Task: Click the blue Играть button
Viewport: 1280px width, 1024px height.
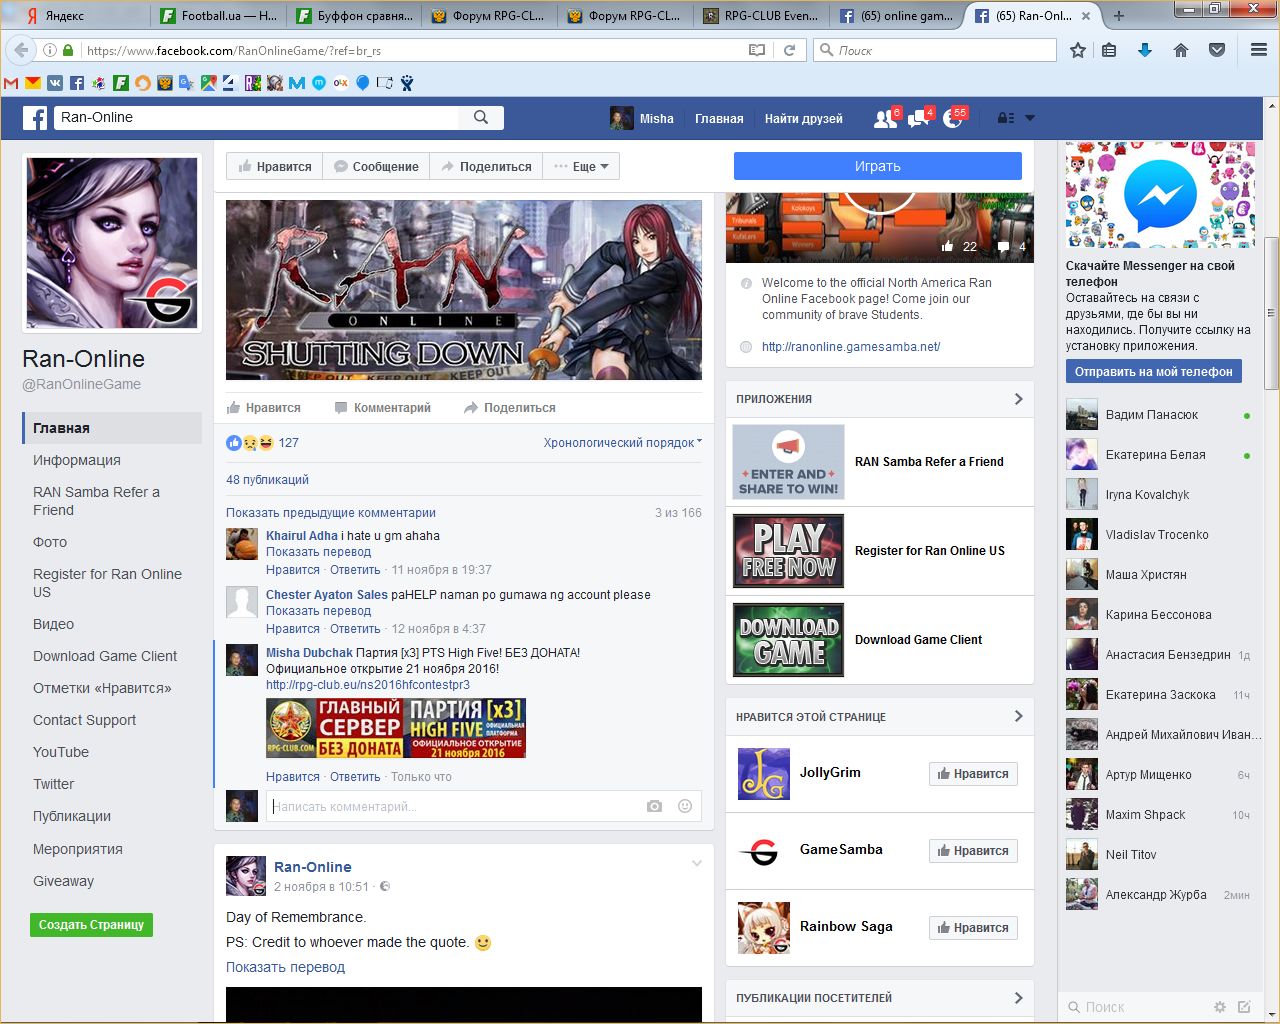Action: (x=878, y=166)
